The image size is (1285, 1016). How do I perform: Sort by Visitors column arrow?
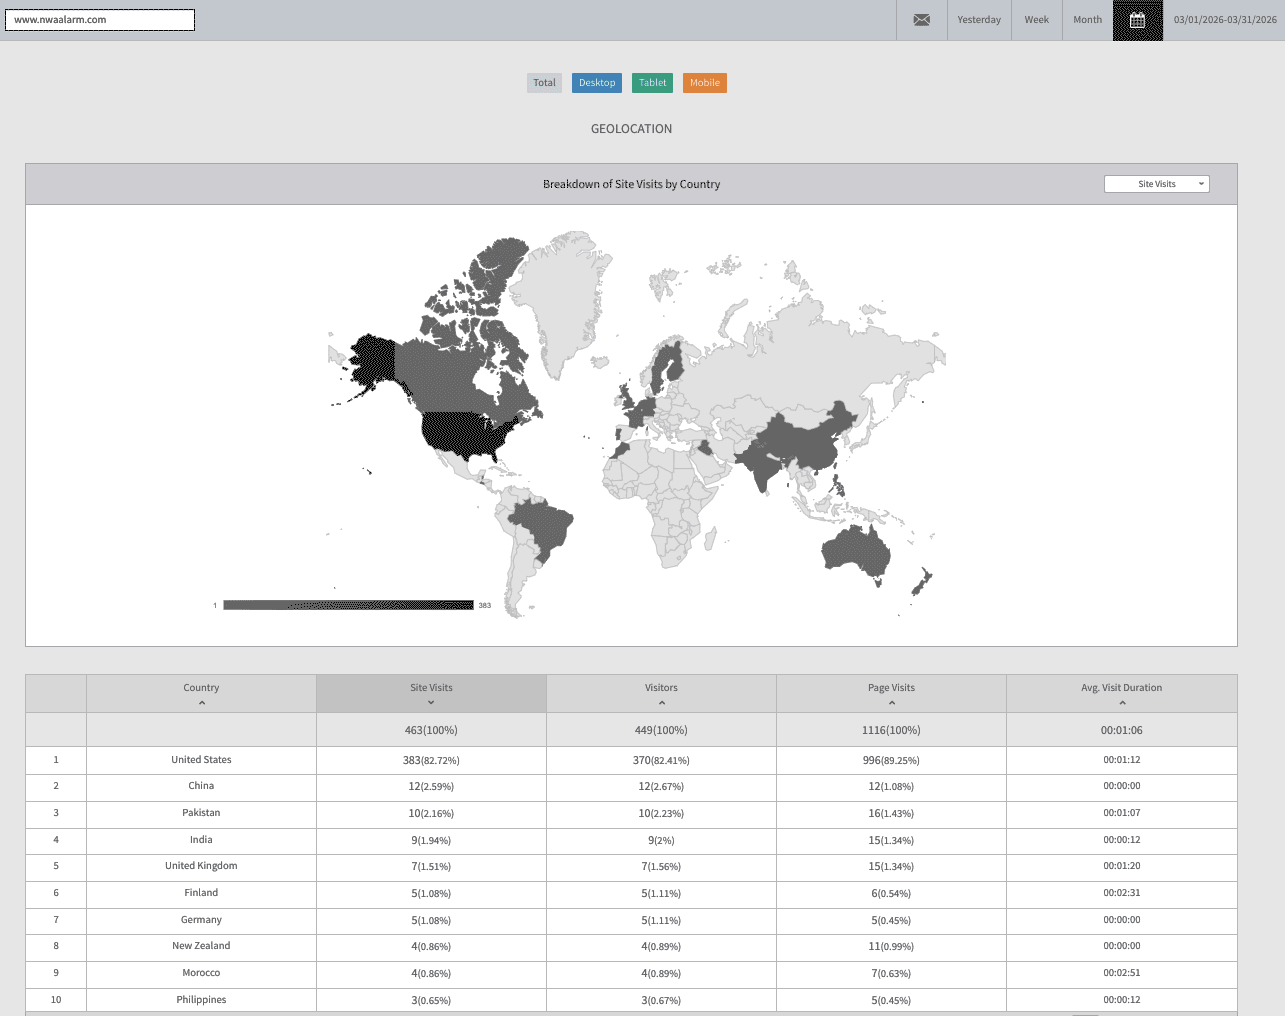[x=661, y=703]
